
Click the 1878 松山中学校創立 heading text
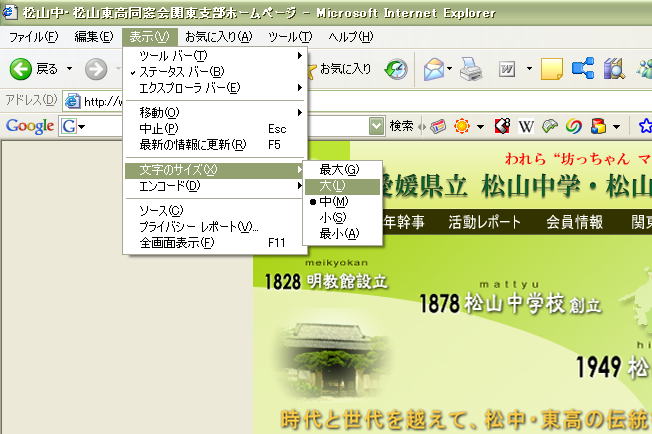pyautogui.click(x=510, y=303)
